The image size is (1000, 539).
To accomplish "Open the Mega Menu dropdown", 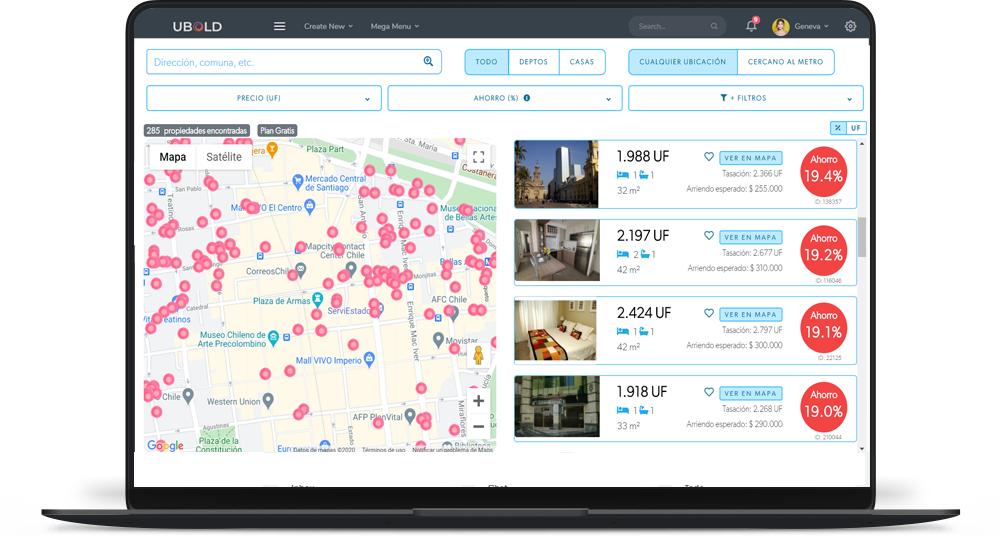I will pyautogui.click(x=395, y=26).
